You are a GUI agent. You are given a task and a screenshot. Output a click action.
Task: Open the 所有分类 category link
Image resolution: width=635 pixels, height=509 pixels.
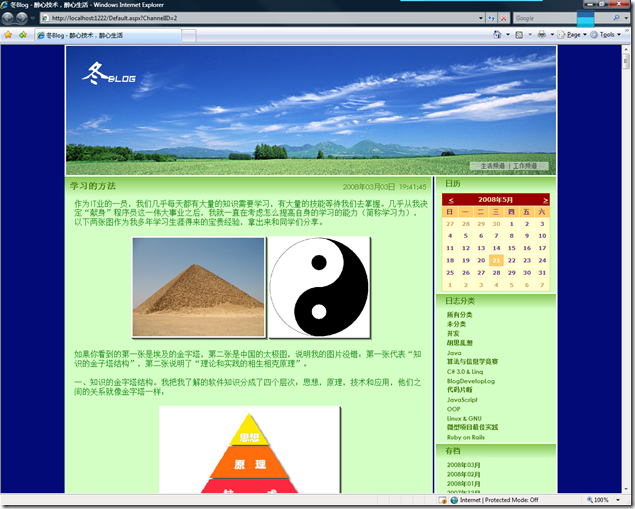tap(459, 315)
